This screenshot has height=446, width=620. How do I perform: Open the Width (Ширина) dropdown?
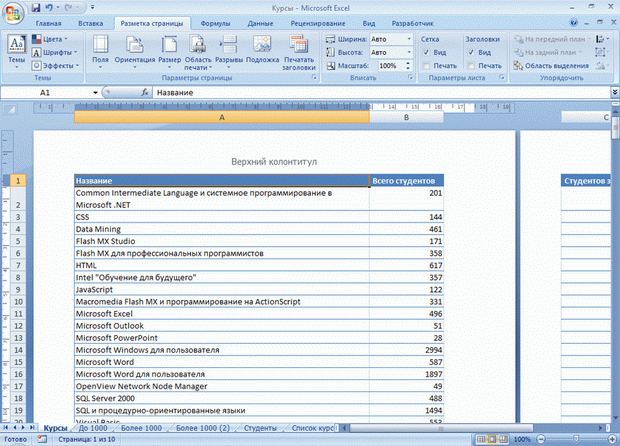click(409, 39)
